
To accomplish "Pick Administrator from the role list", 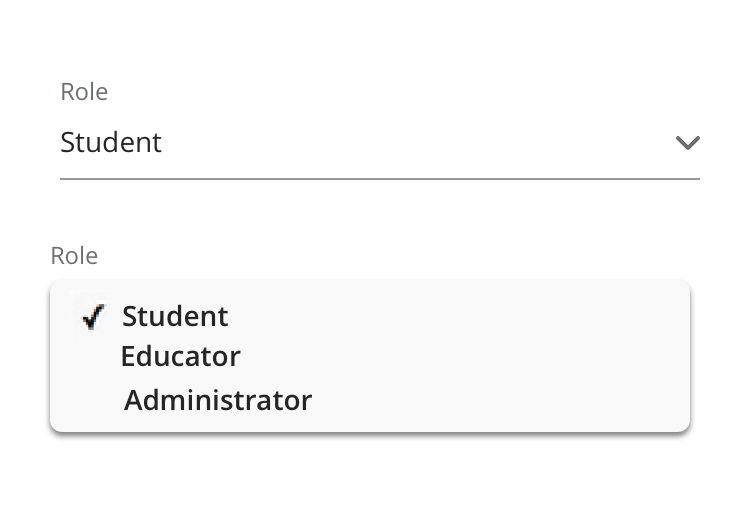I will pos(218,401).
